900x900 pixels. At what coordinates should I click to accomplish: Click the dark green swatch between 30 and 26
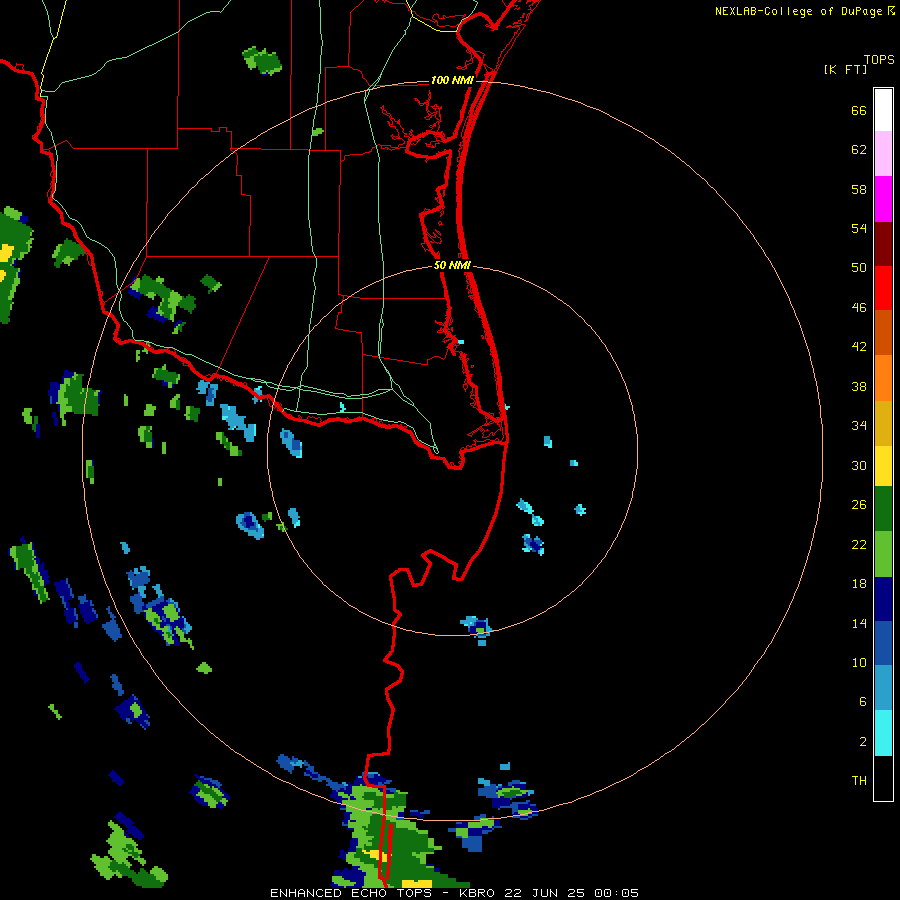click(883, 509)
